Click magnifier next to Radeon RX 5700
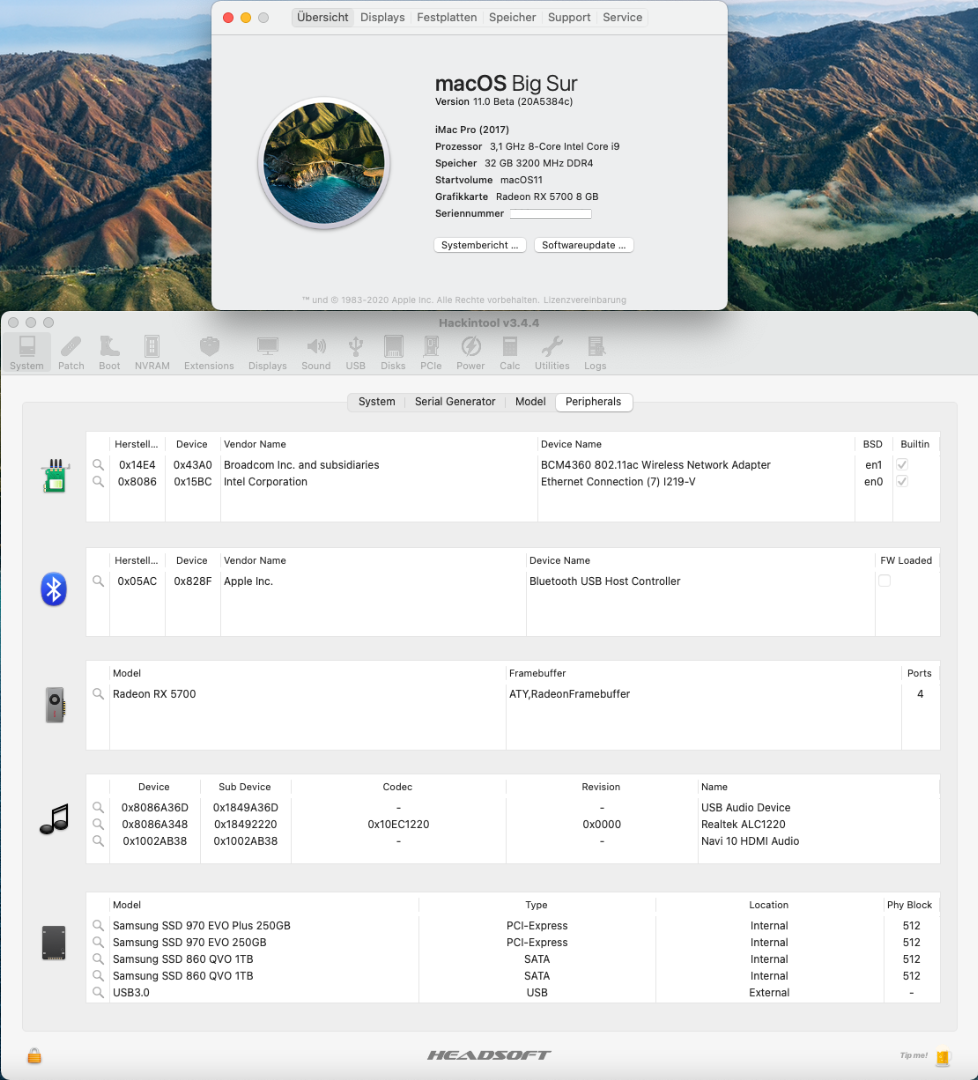 click(98, 694)
